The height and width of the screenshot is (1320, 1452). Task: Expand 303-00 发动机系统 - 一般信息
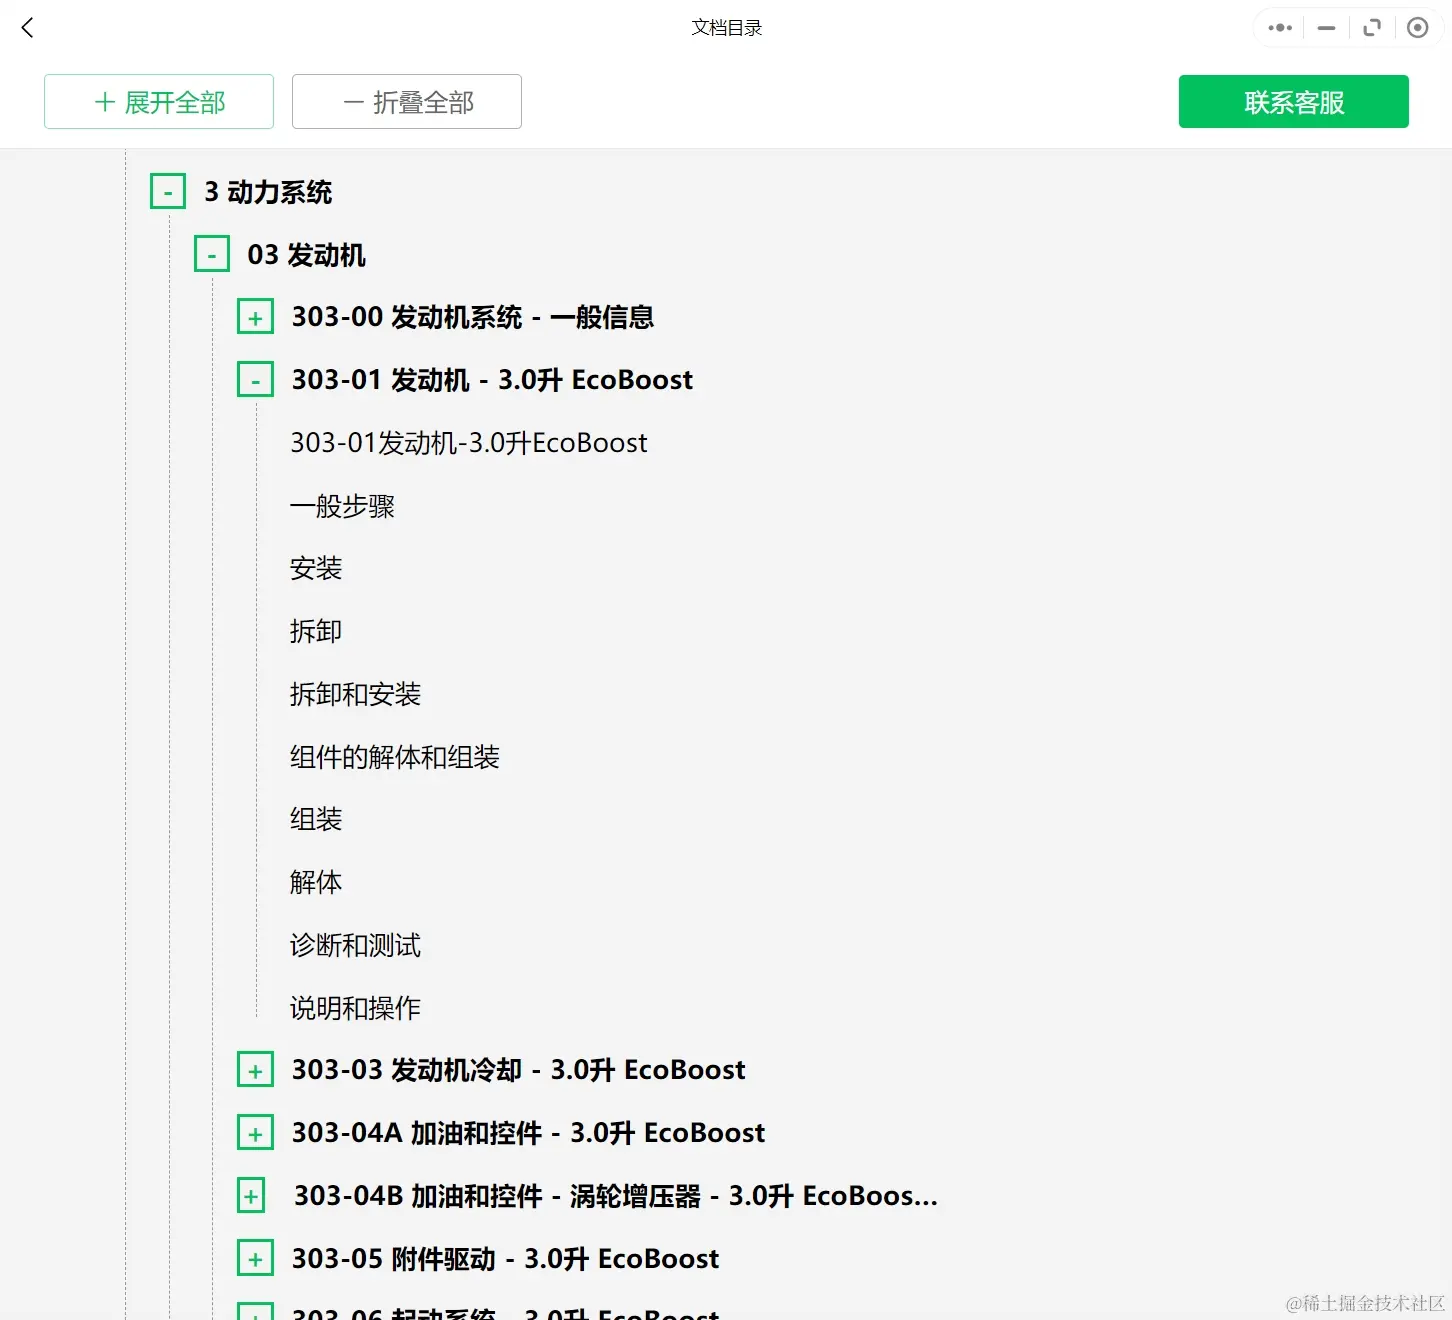[255, 316]
